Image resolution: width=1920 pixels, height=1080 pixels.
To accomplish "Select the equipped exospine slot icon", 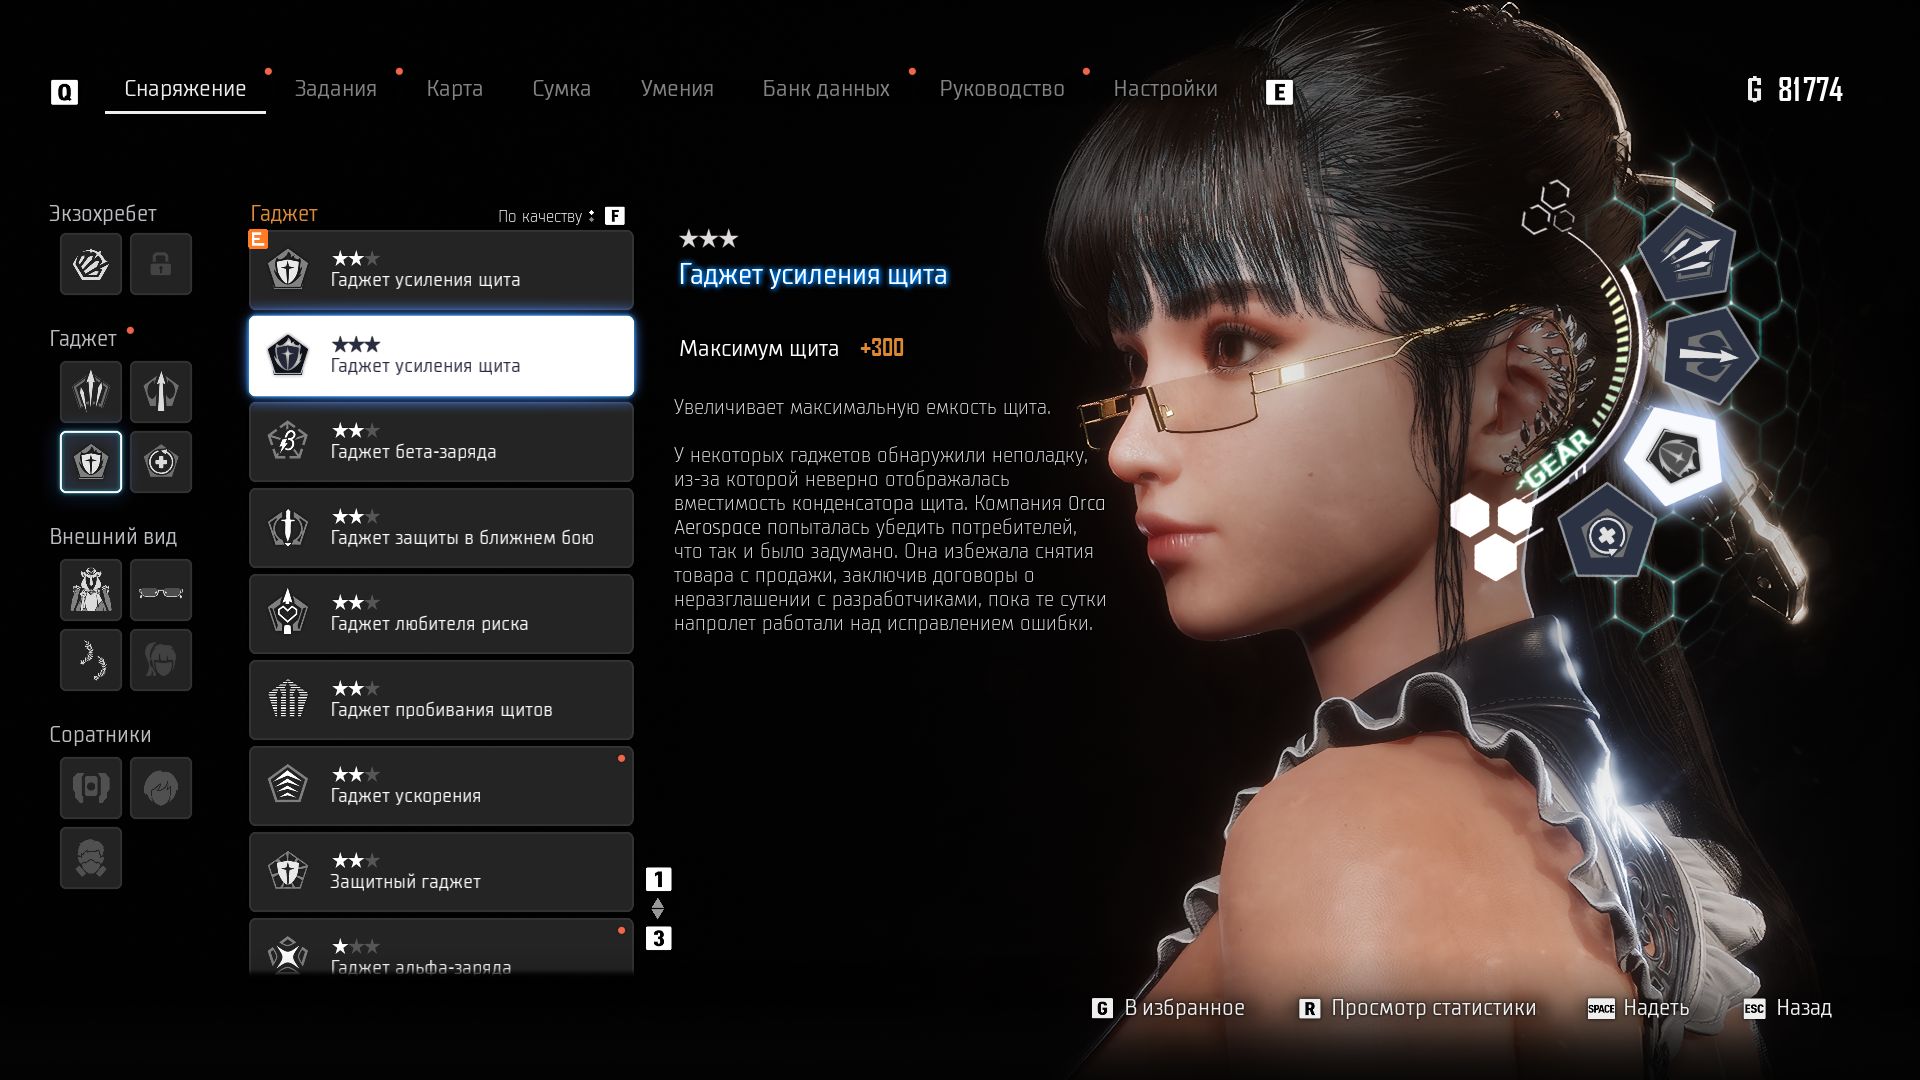I will (x=91, y=264).
